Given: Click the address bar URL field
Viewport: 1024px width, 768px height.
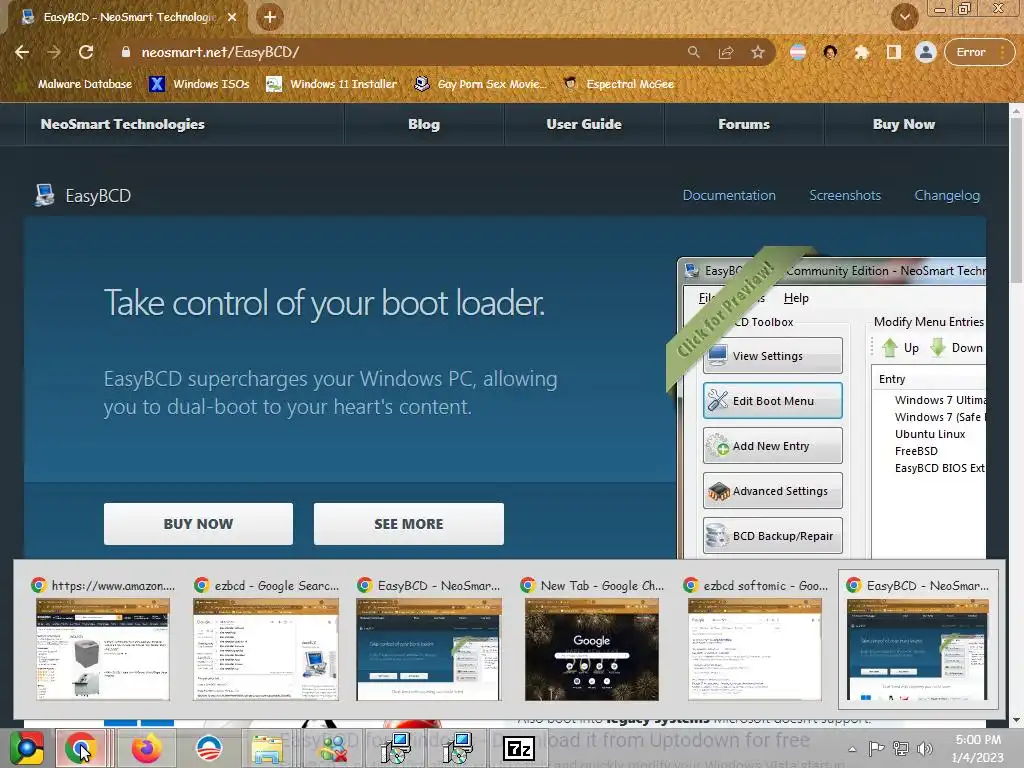Looking at the screenshot, I should pyautogui.click(x=405, y=52).
